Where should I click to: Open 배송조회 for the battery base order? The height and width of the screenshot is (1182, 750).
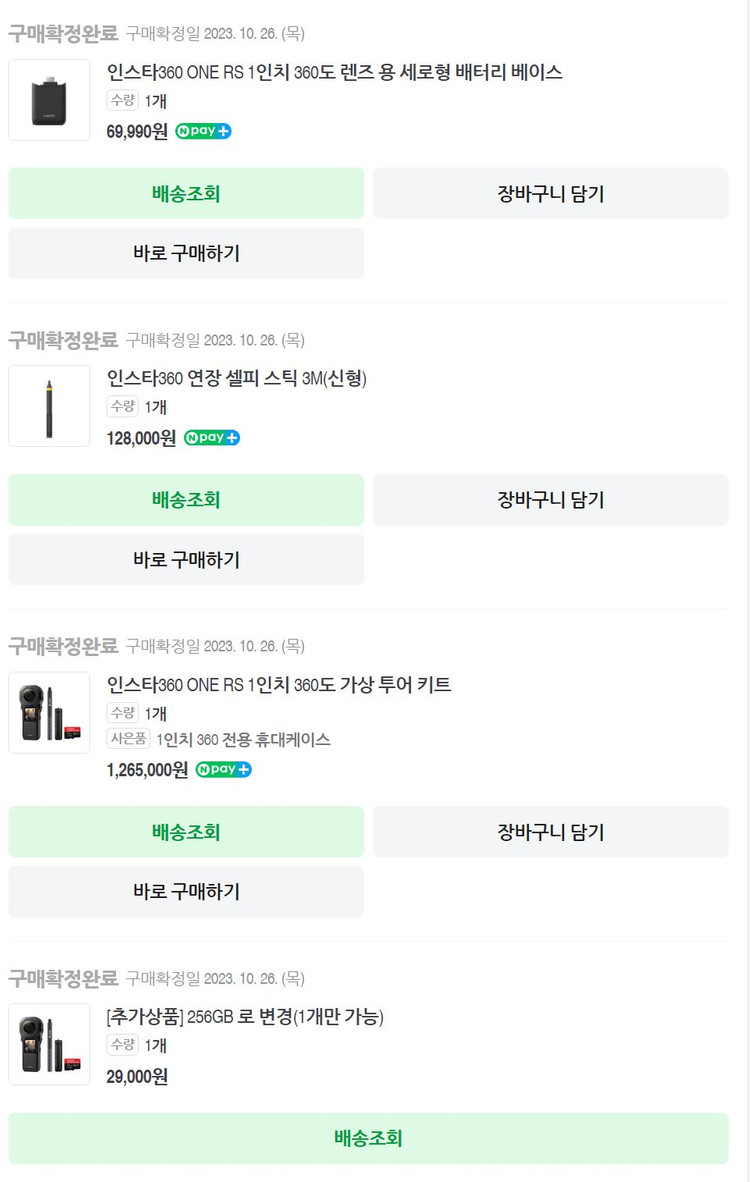pos(186,193)
